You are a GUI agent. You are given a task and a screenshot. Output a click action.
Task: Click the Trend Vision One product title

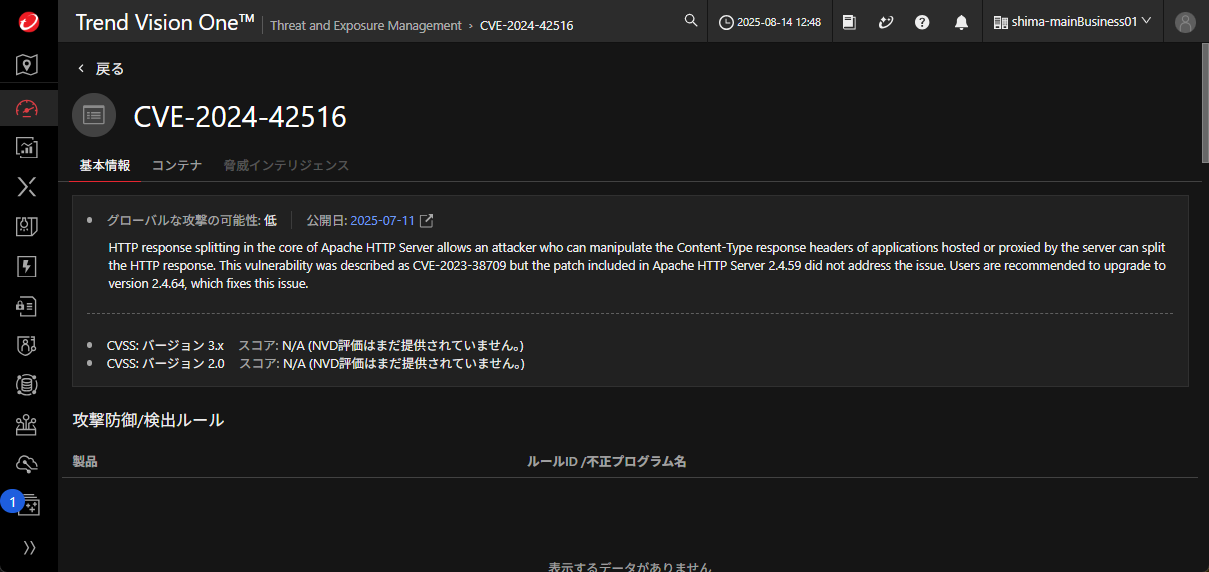coord(164,22)
